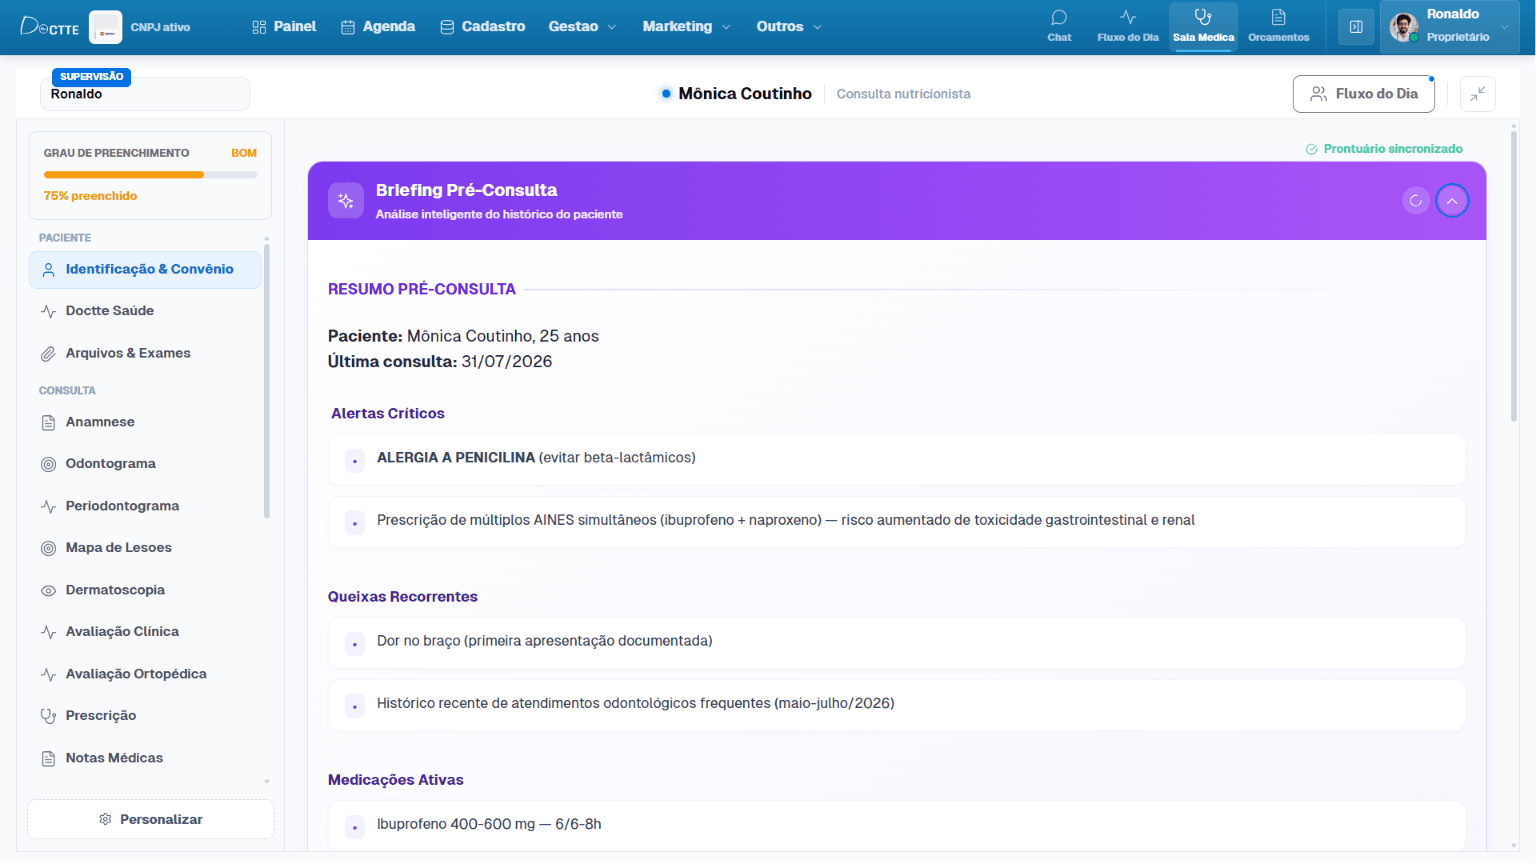Open the Anamnese section

pyautogui.click(x=146, y=422)
